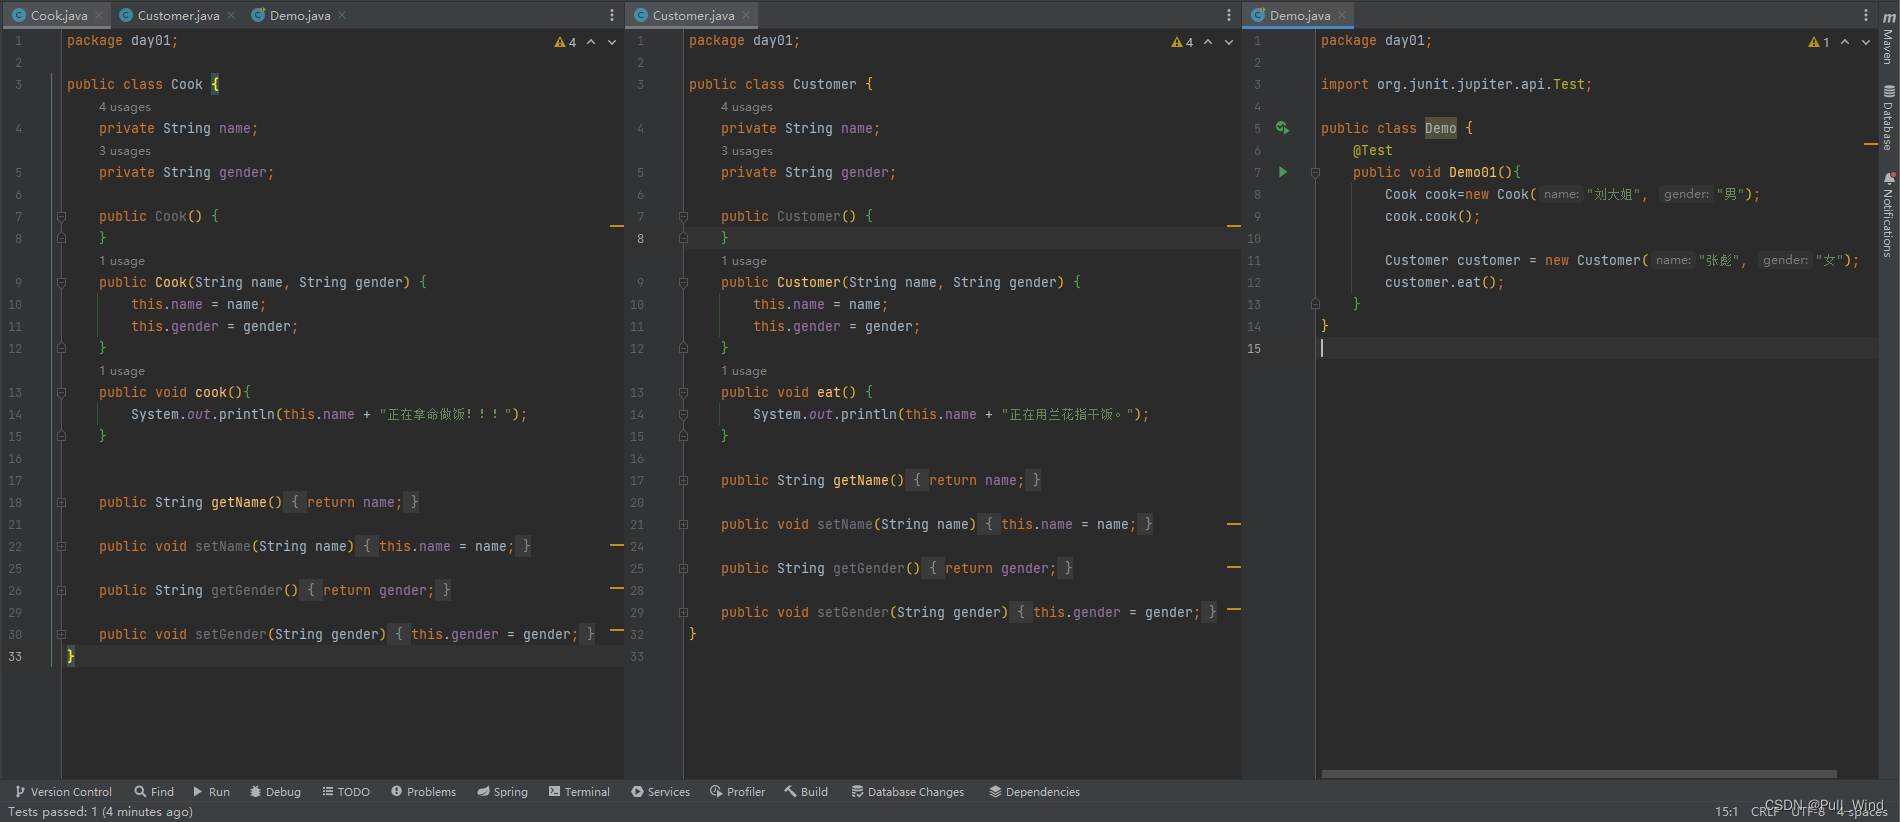
Task: Open the Database tool window
Action: click(x=1889, y=118)
